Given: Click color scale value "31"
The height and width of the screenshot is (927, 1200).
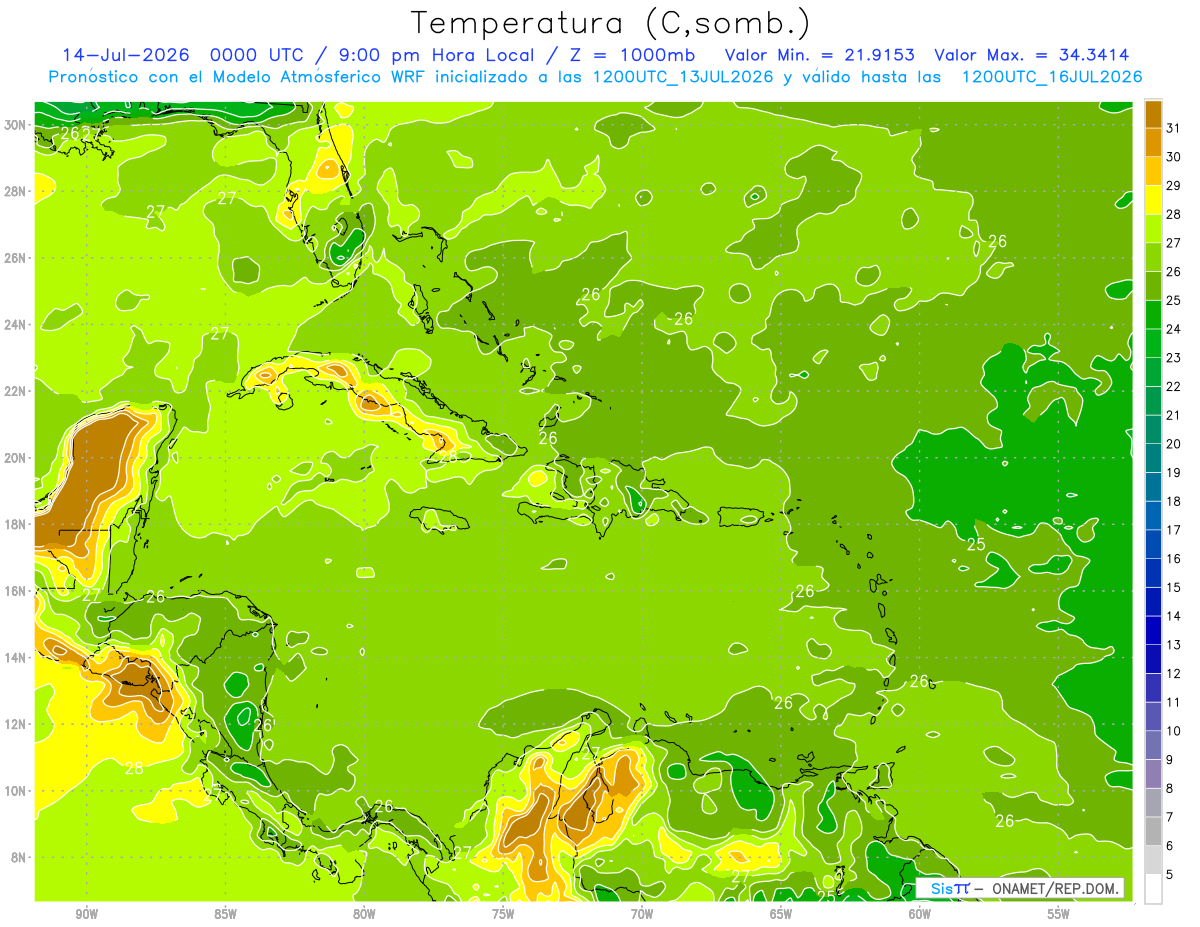Looking at the screenshot, I should tap(1174, 127).
